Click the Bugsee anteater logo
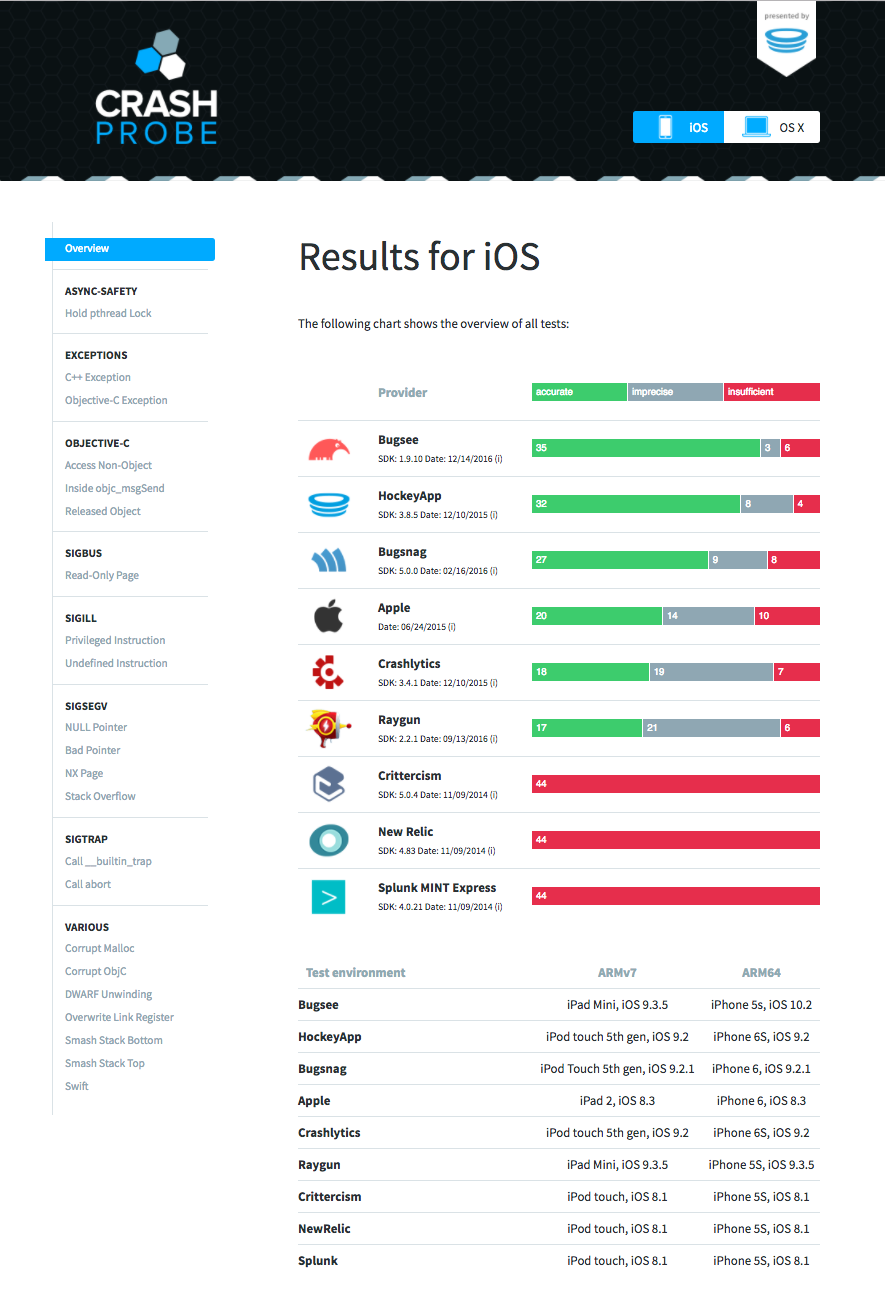The height and width of the screenshot is (1291, 885). point(329,450)
